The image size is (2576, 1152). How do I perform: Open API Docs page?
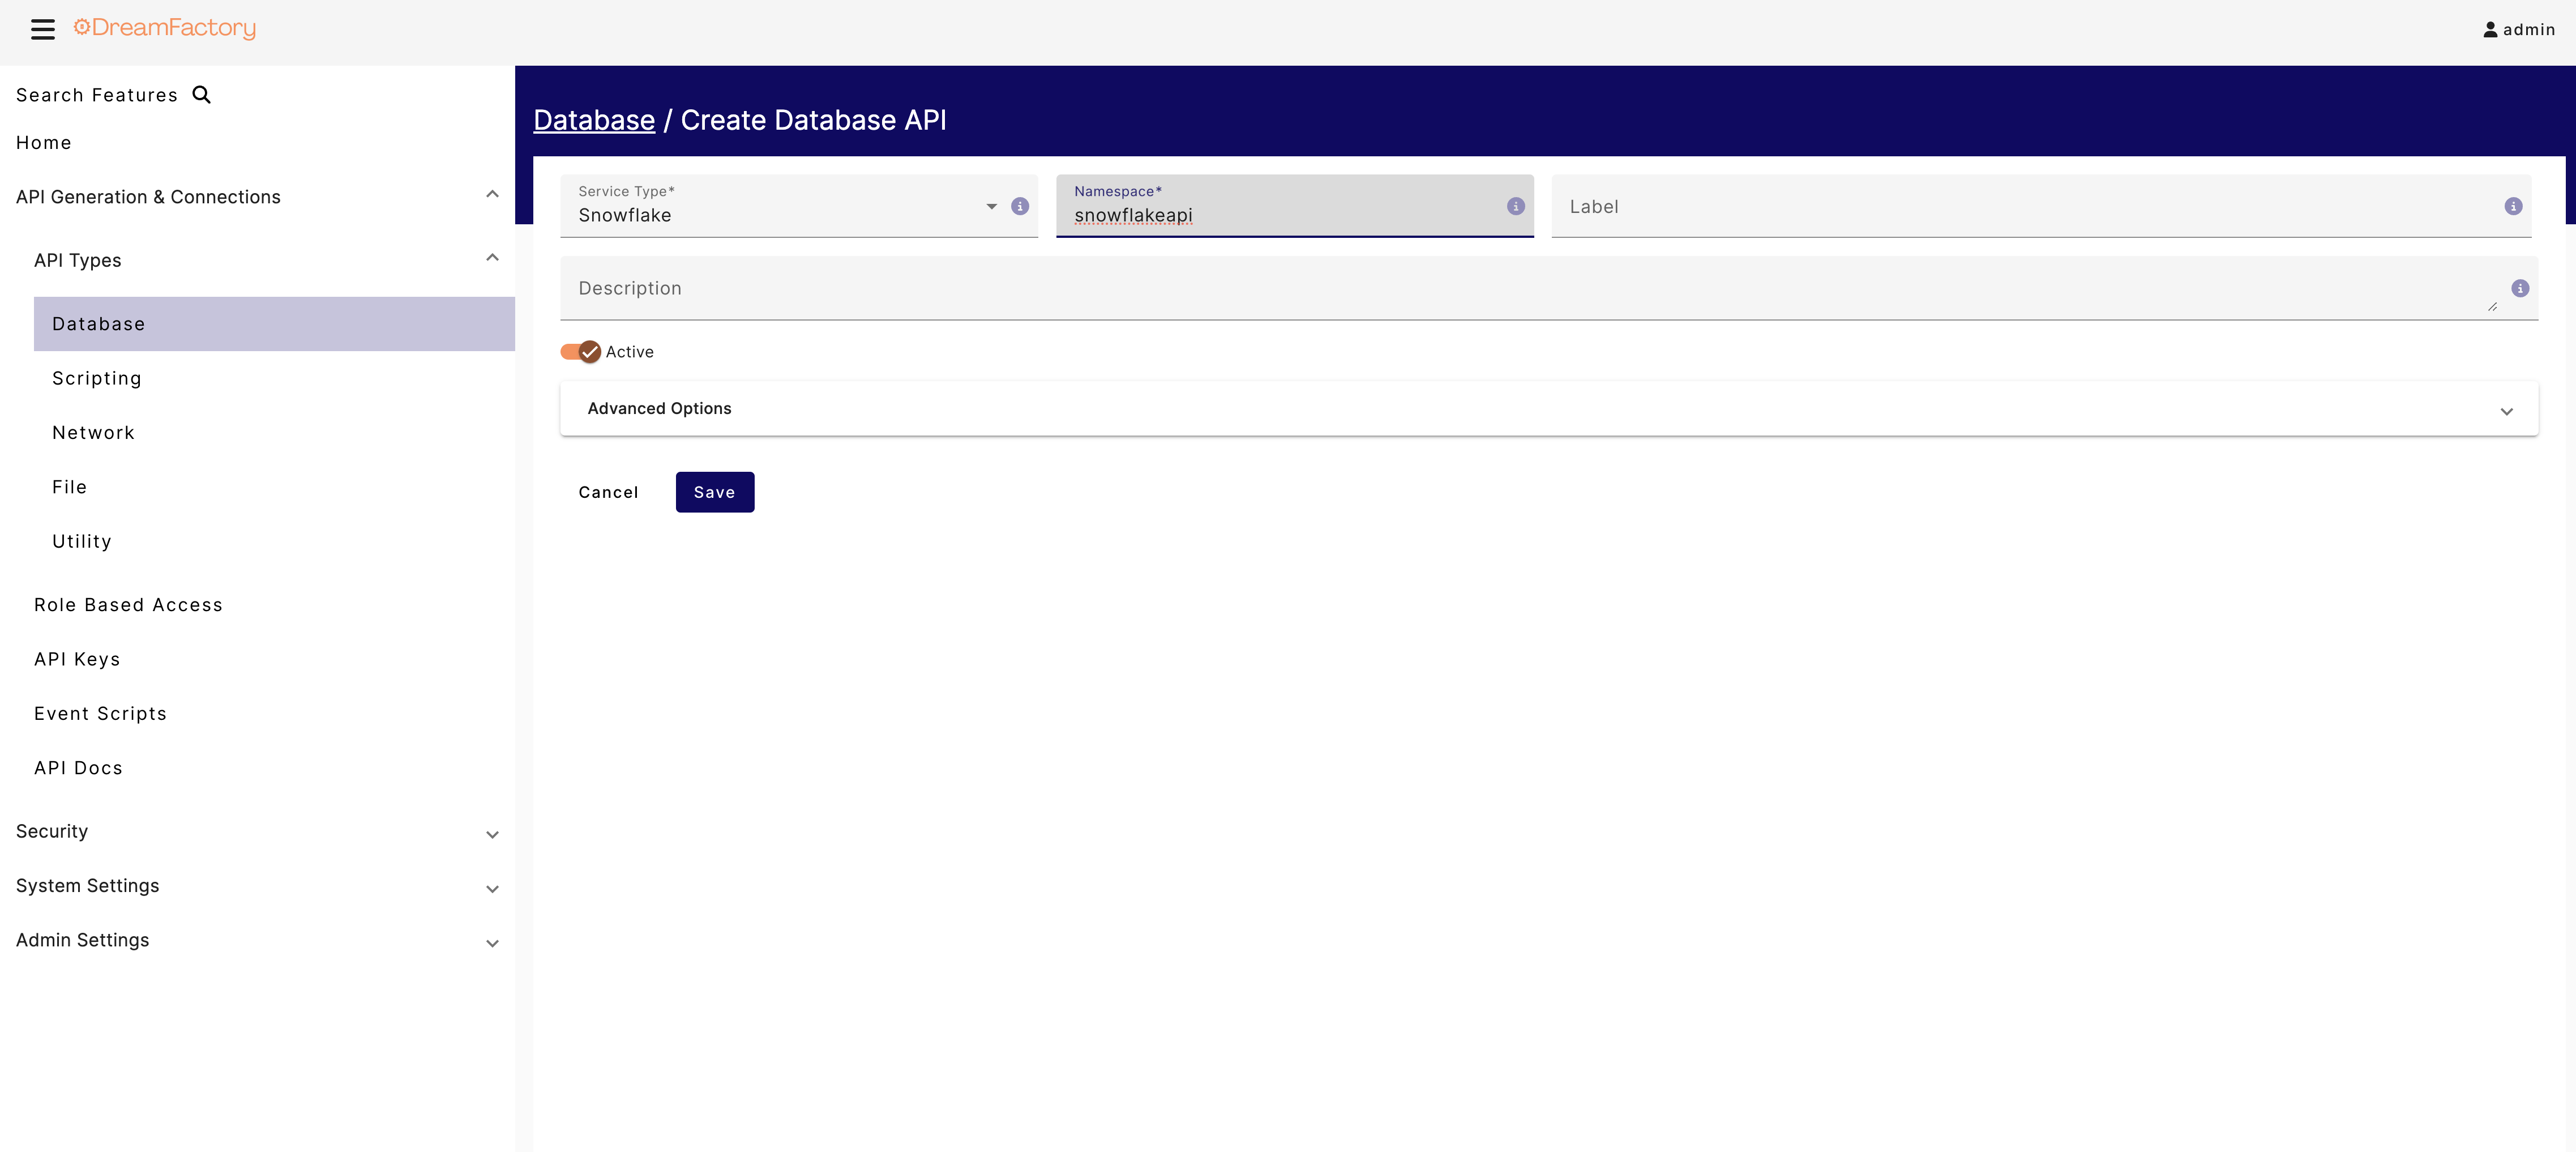(78, 768)
